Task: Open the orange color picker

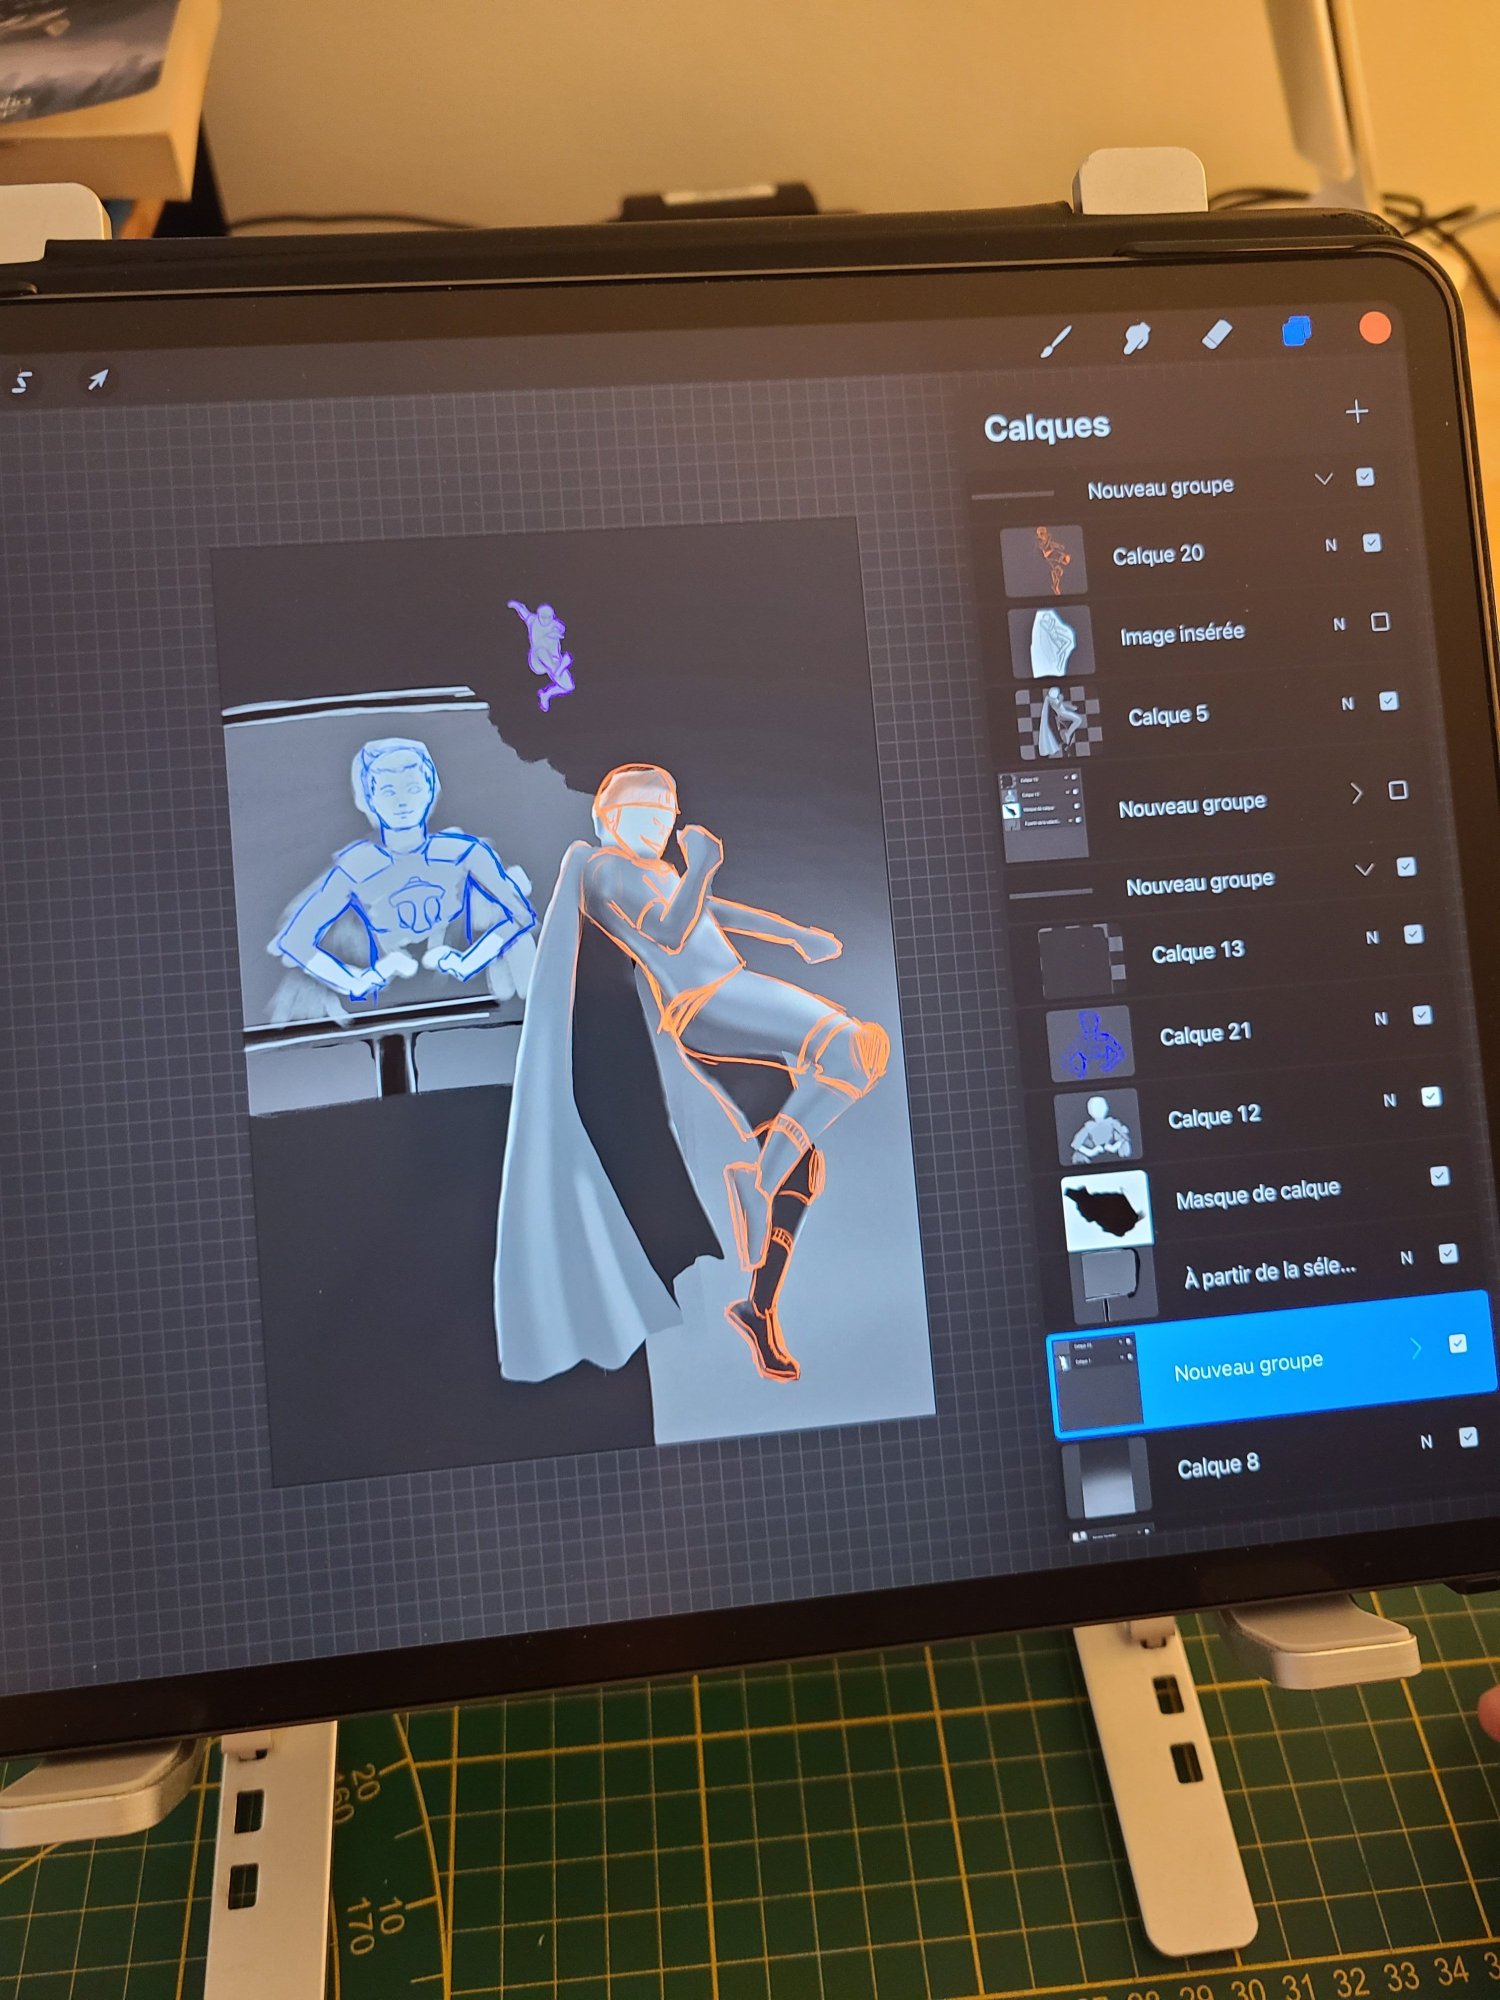Action: pos(1376,328)
